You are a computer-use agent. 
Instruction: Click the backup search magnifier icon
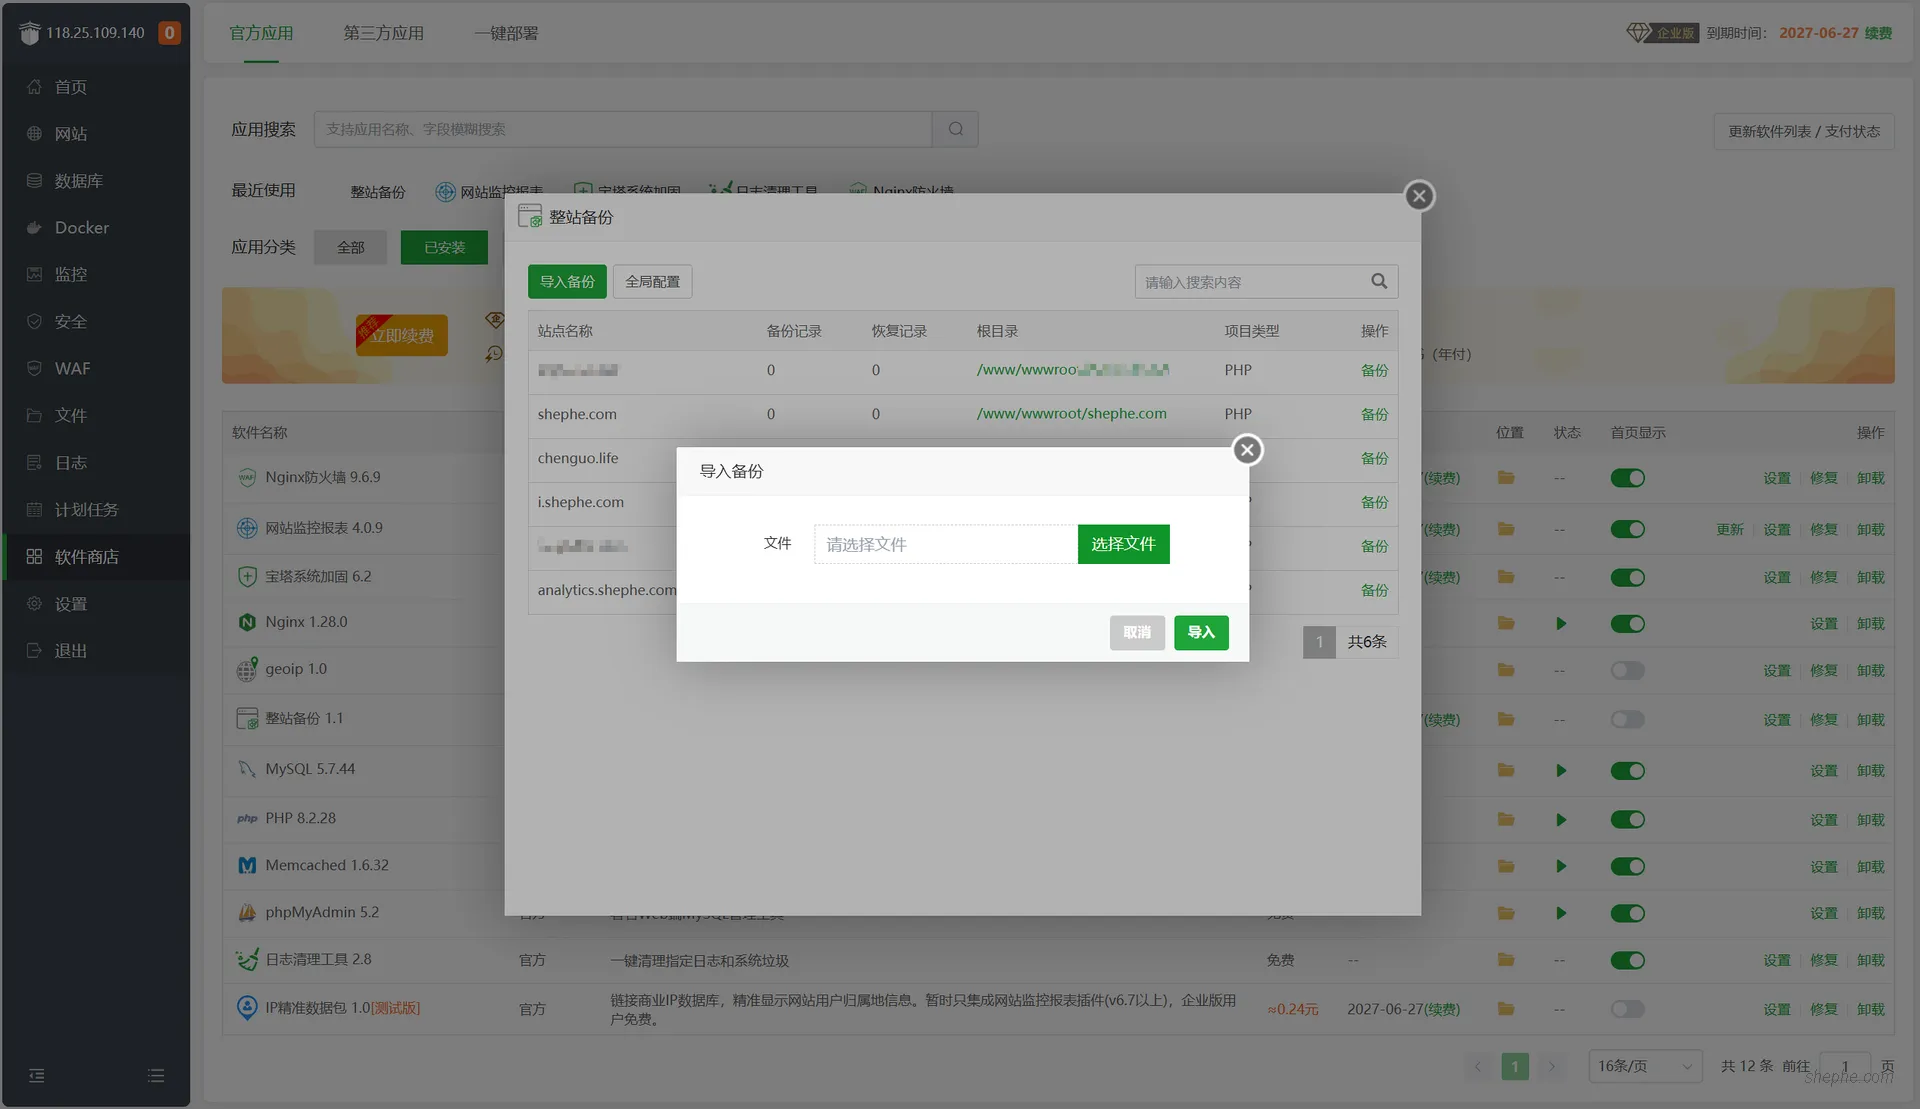(1379, 281)
